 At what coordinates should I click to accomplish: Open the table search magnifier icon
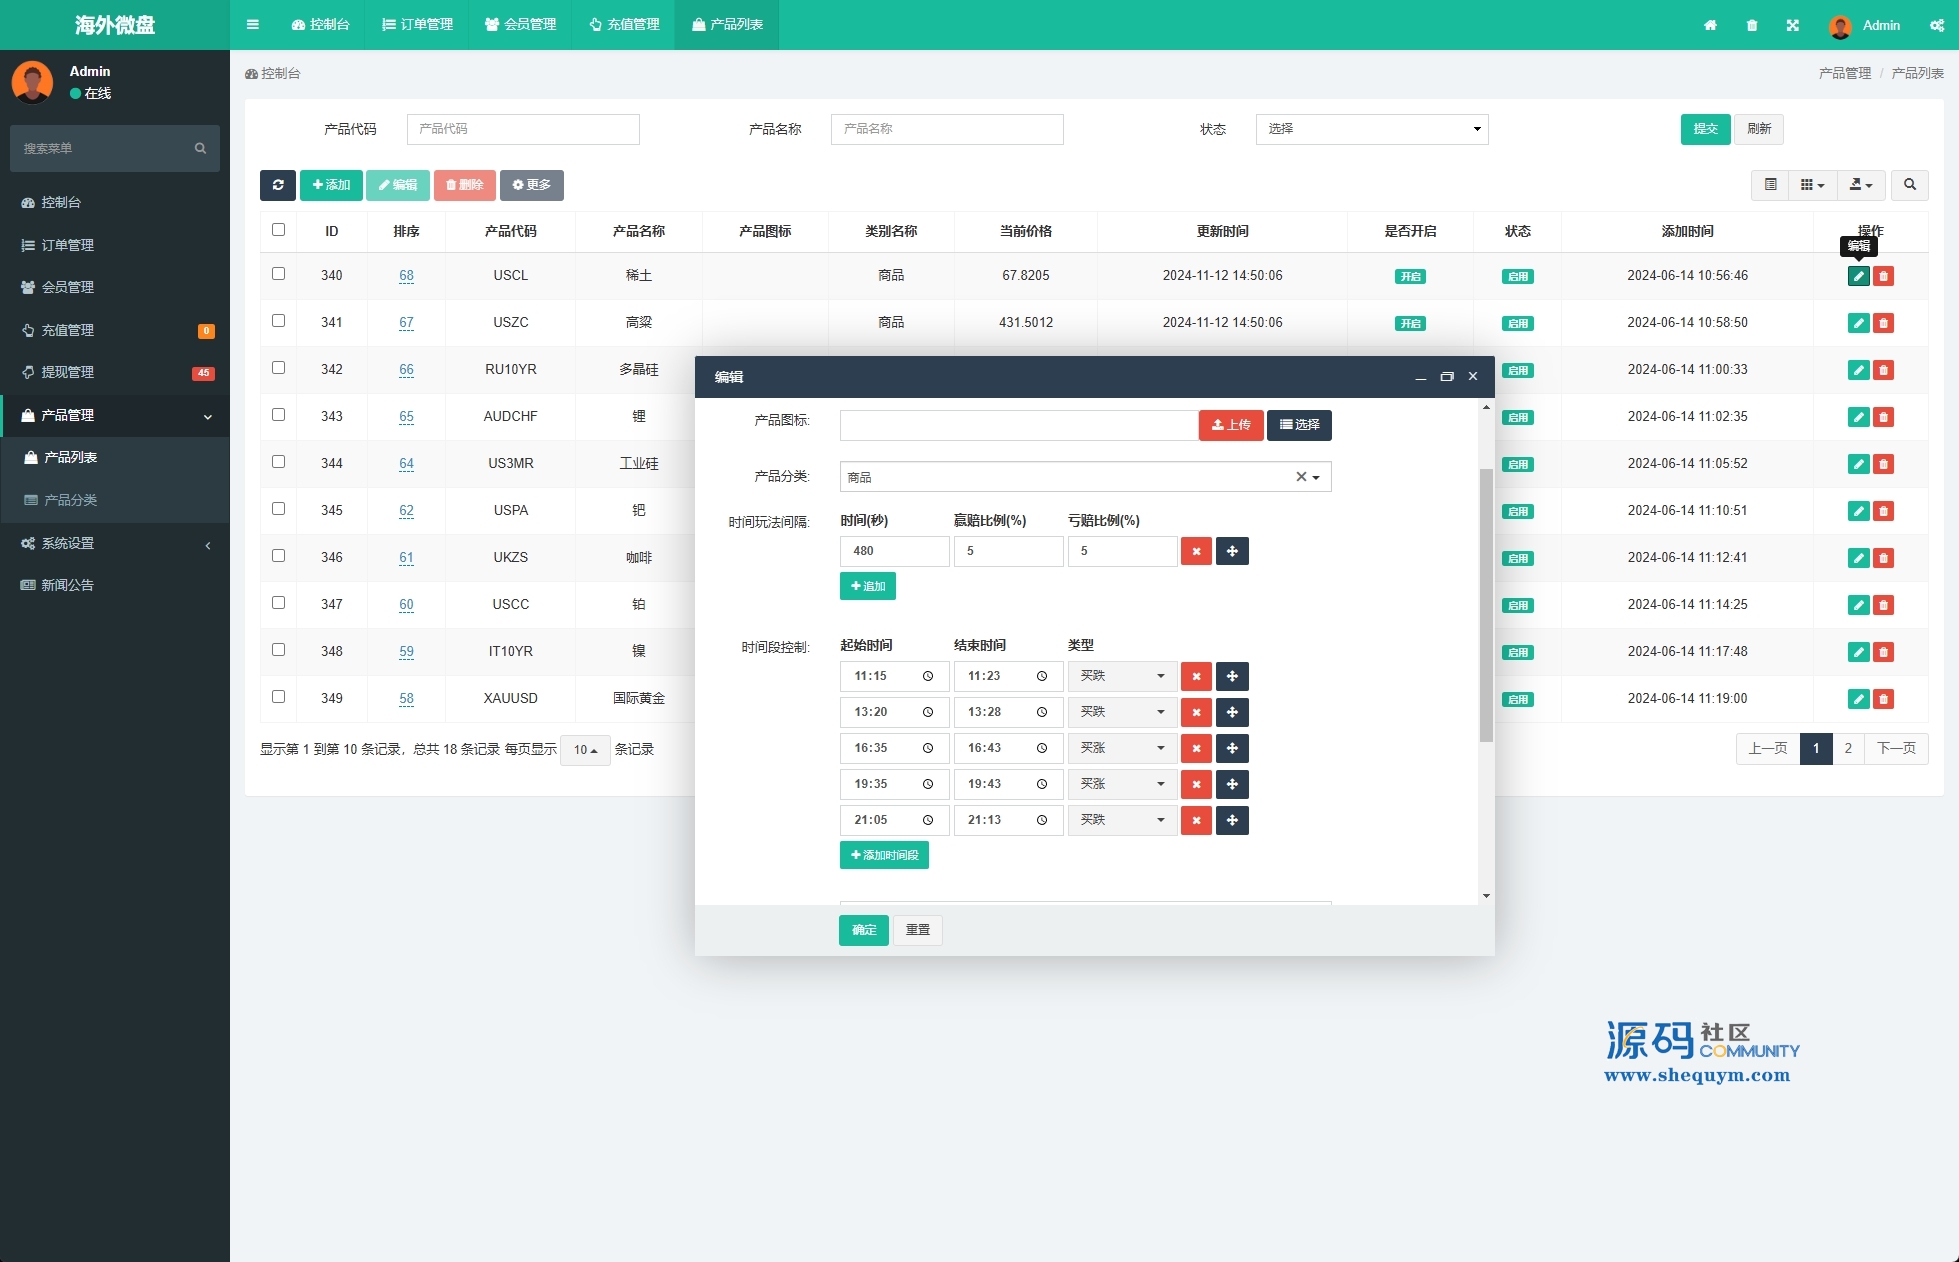[1910, 185]
